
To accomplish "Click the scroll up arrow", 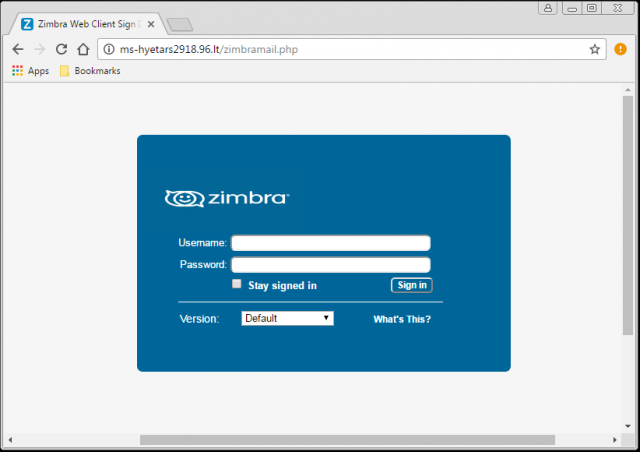I will click(x=628, y=89).
